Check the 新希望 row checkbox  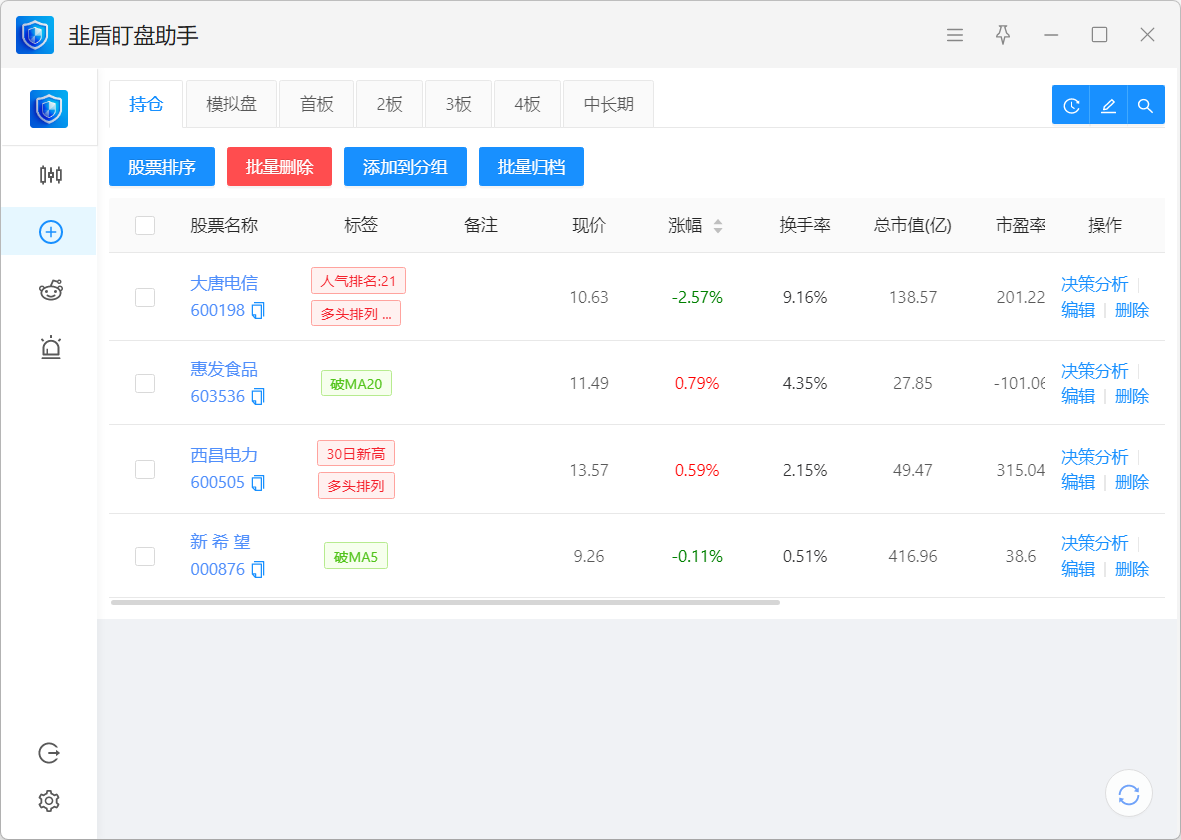click(145, 556)
